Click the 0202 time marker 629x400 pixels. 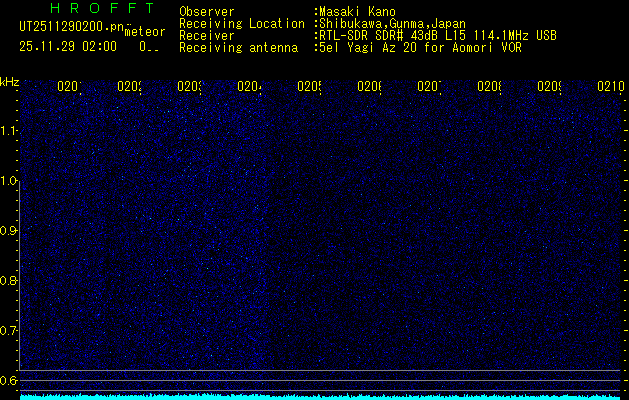click(x=129, y=86)
